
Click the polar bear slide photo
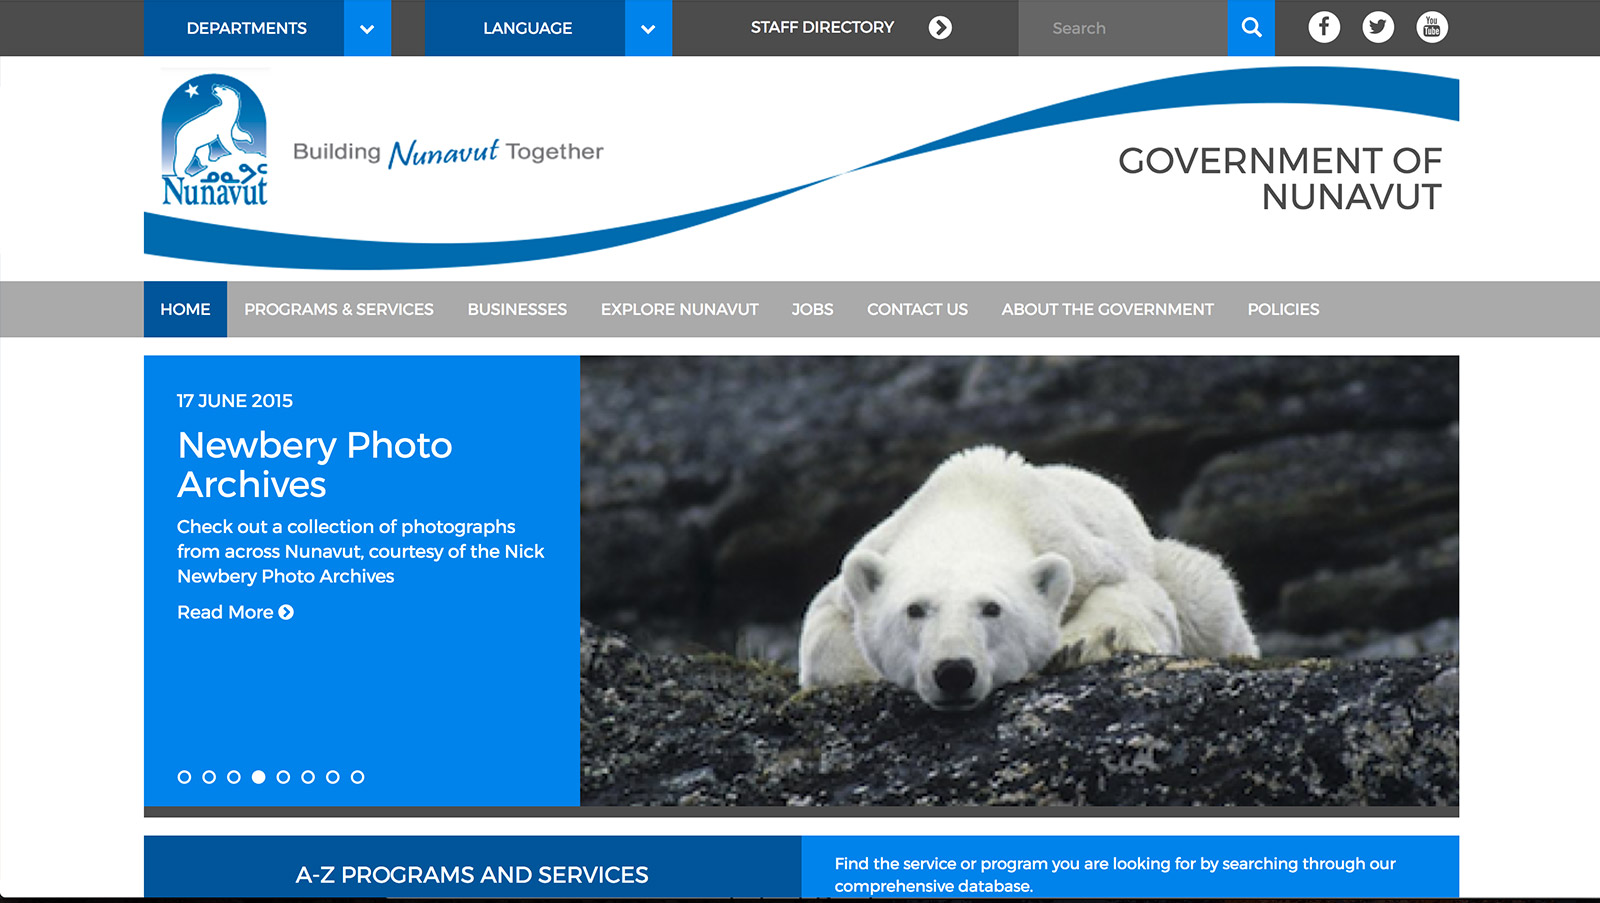[x=1018, y=580]
